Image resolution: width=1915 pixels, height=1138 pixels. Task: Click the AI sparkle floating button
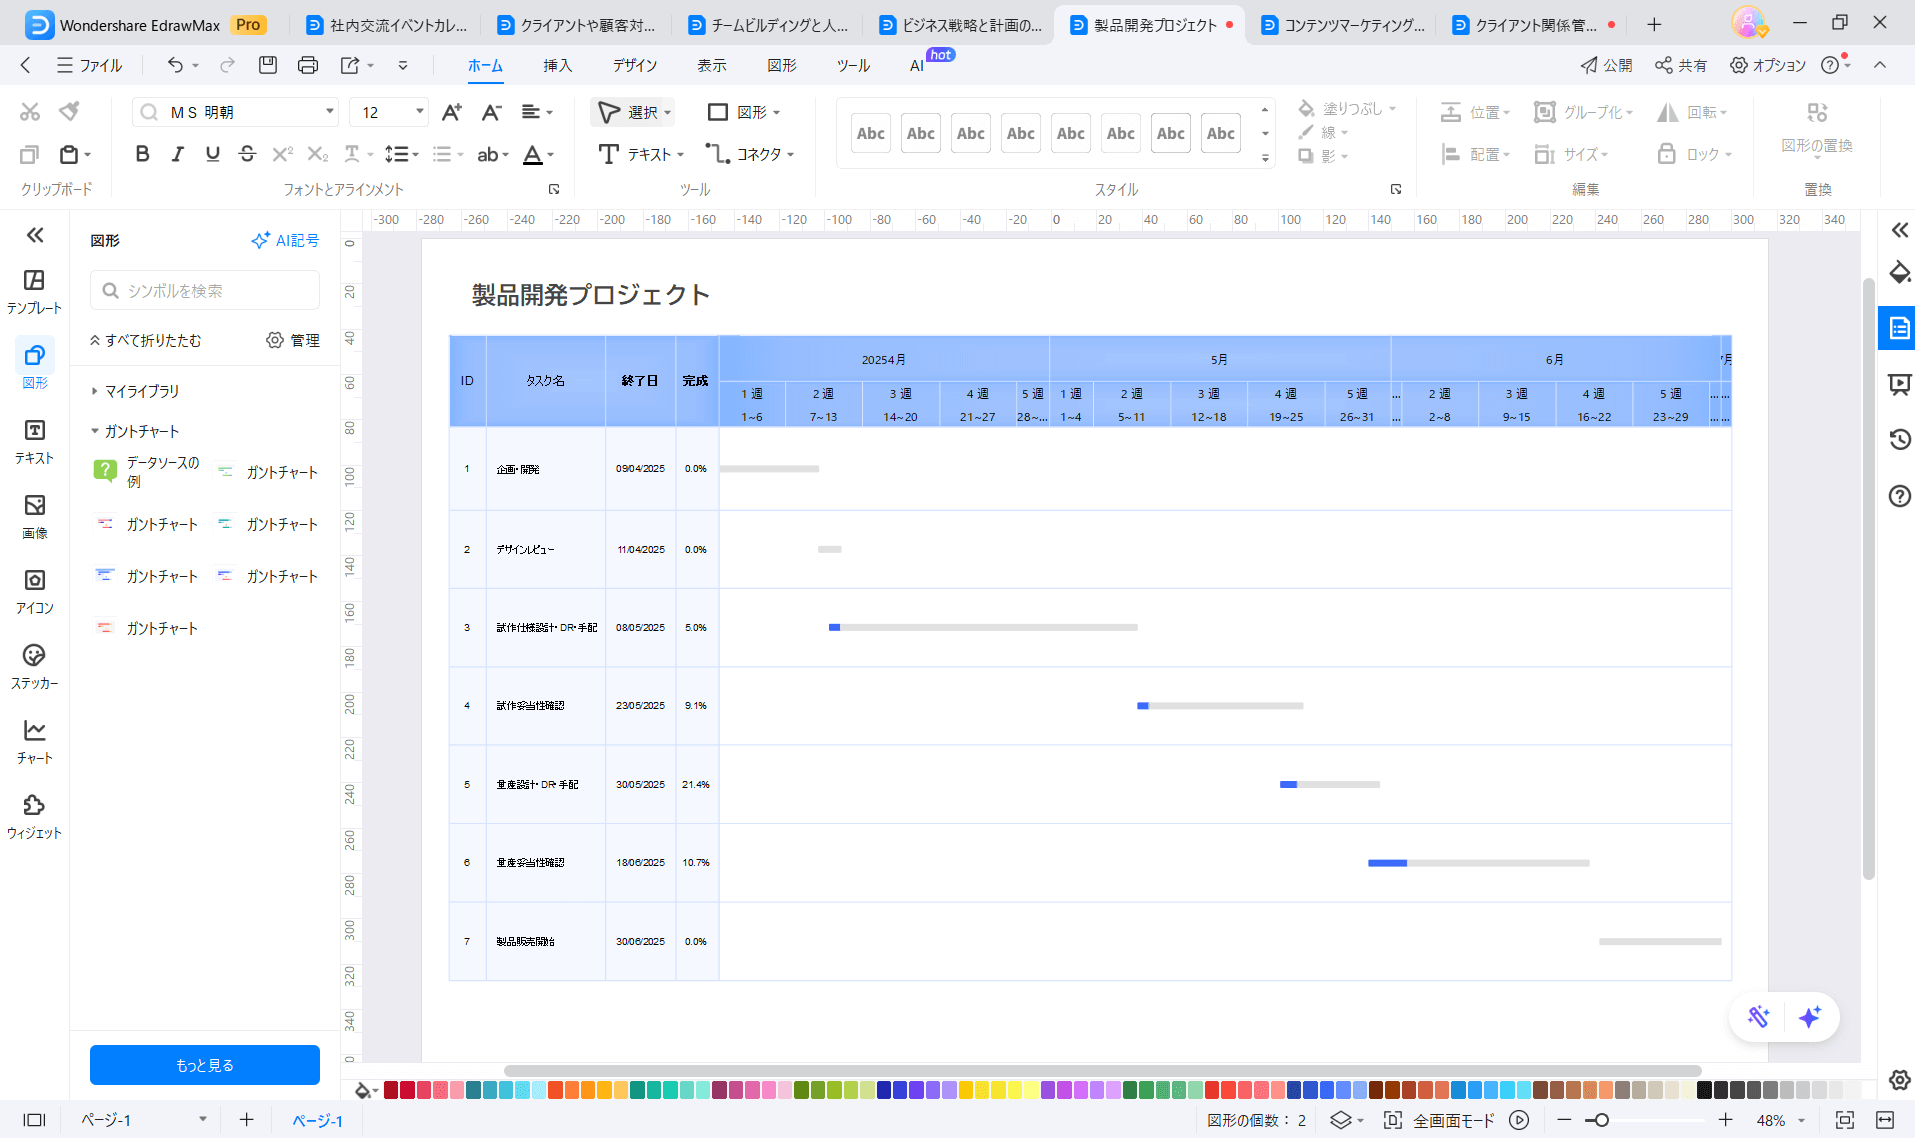(1809, 1017)
